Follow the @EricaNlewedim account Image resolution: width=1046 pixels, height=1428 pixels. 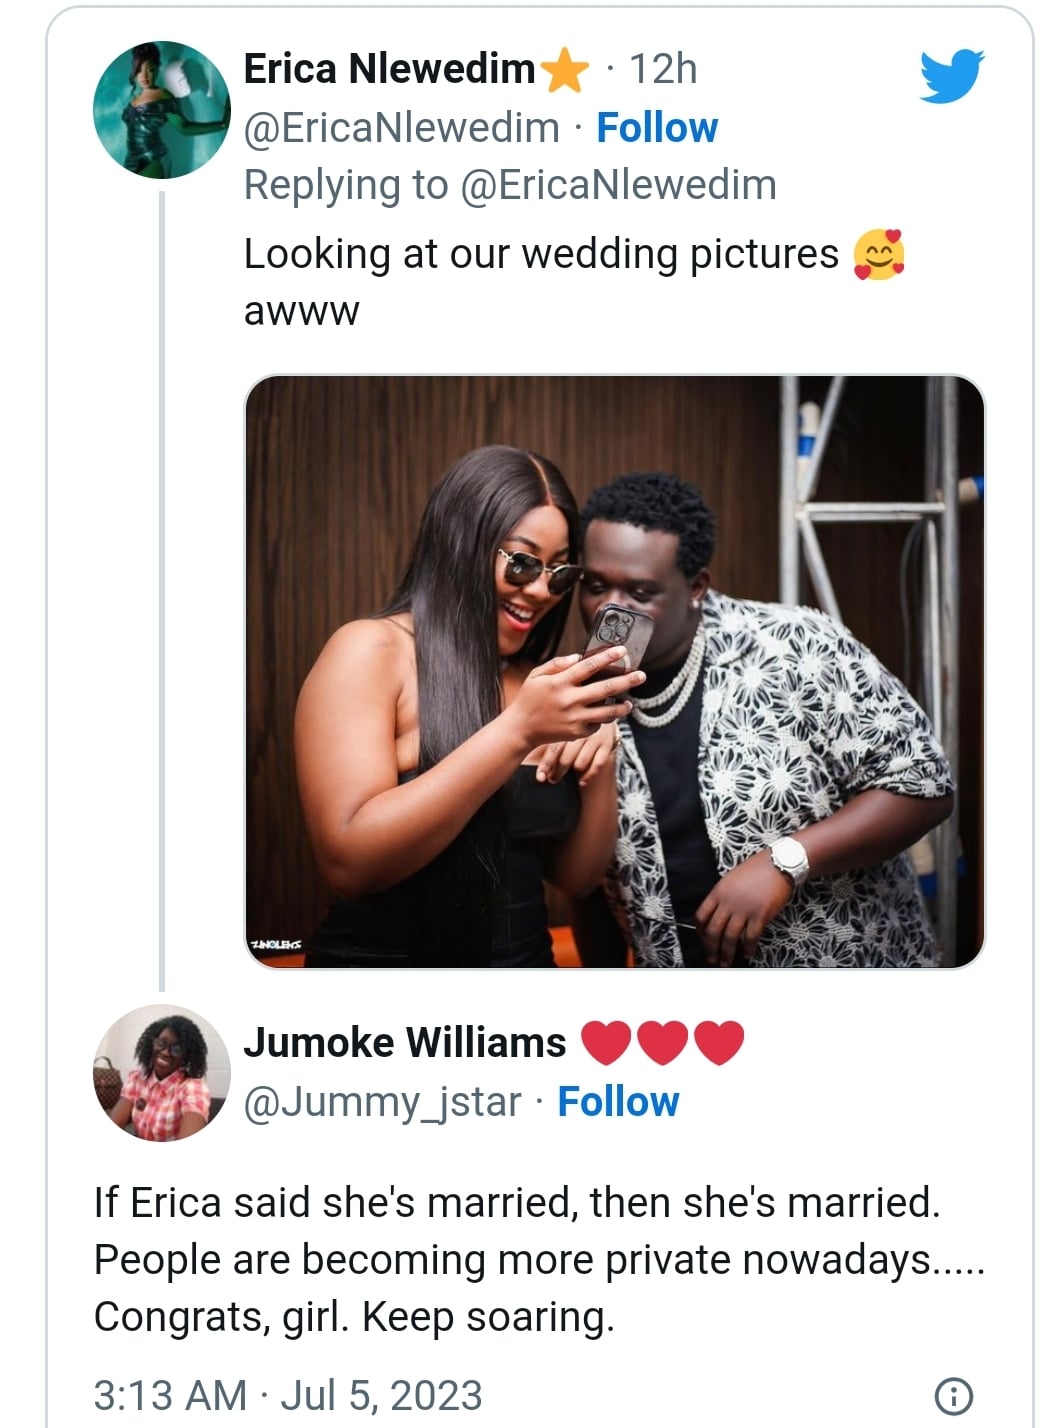[657, 128]
